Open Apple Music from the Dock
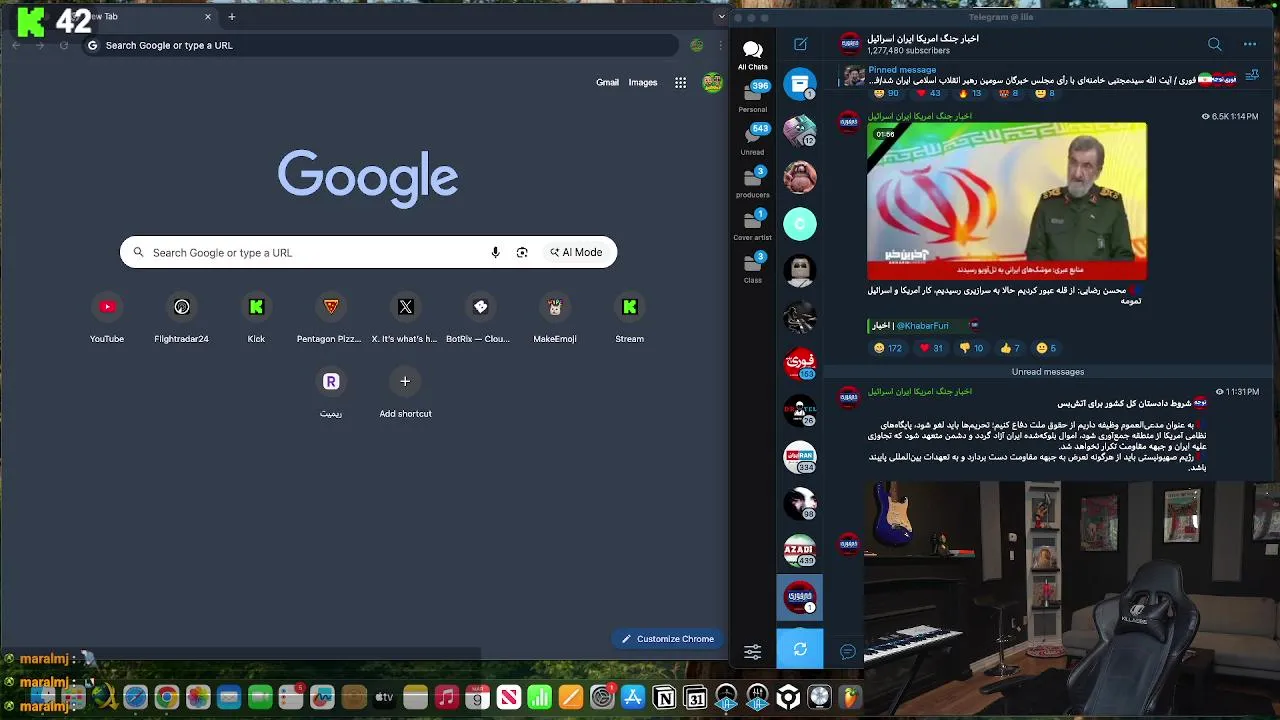 pos(446,698)
